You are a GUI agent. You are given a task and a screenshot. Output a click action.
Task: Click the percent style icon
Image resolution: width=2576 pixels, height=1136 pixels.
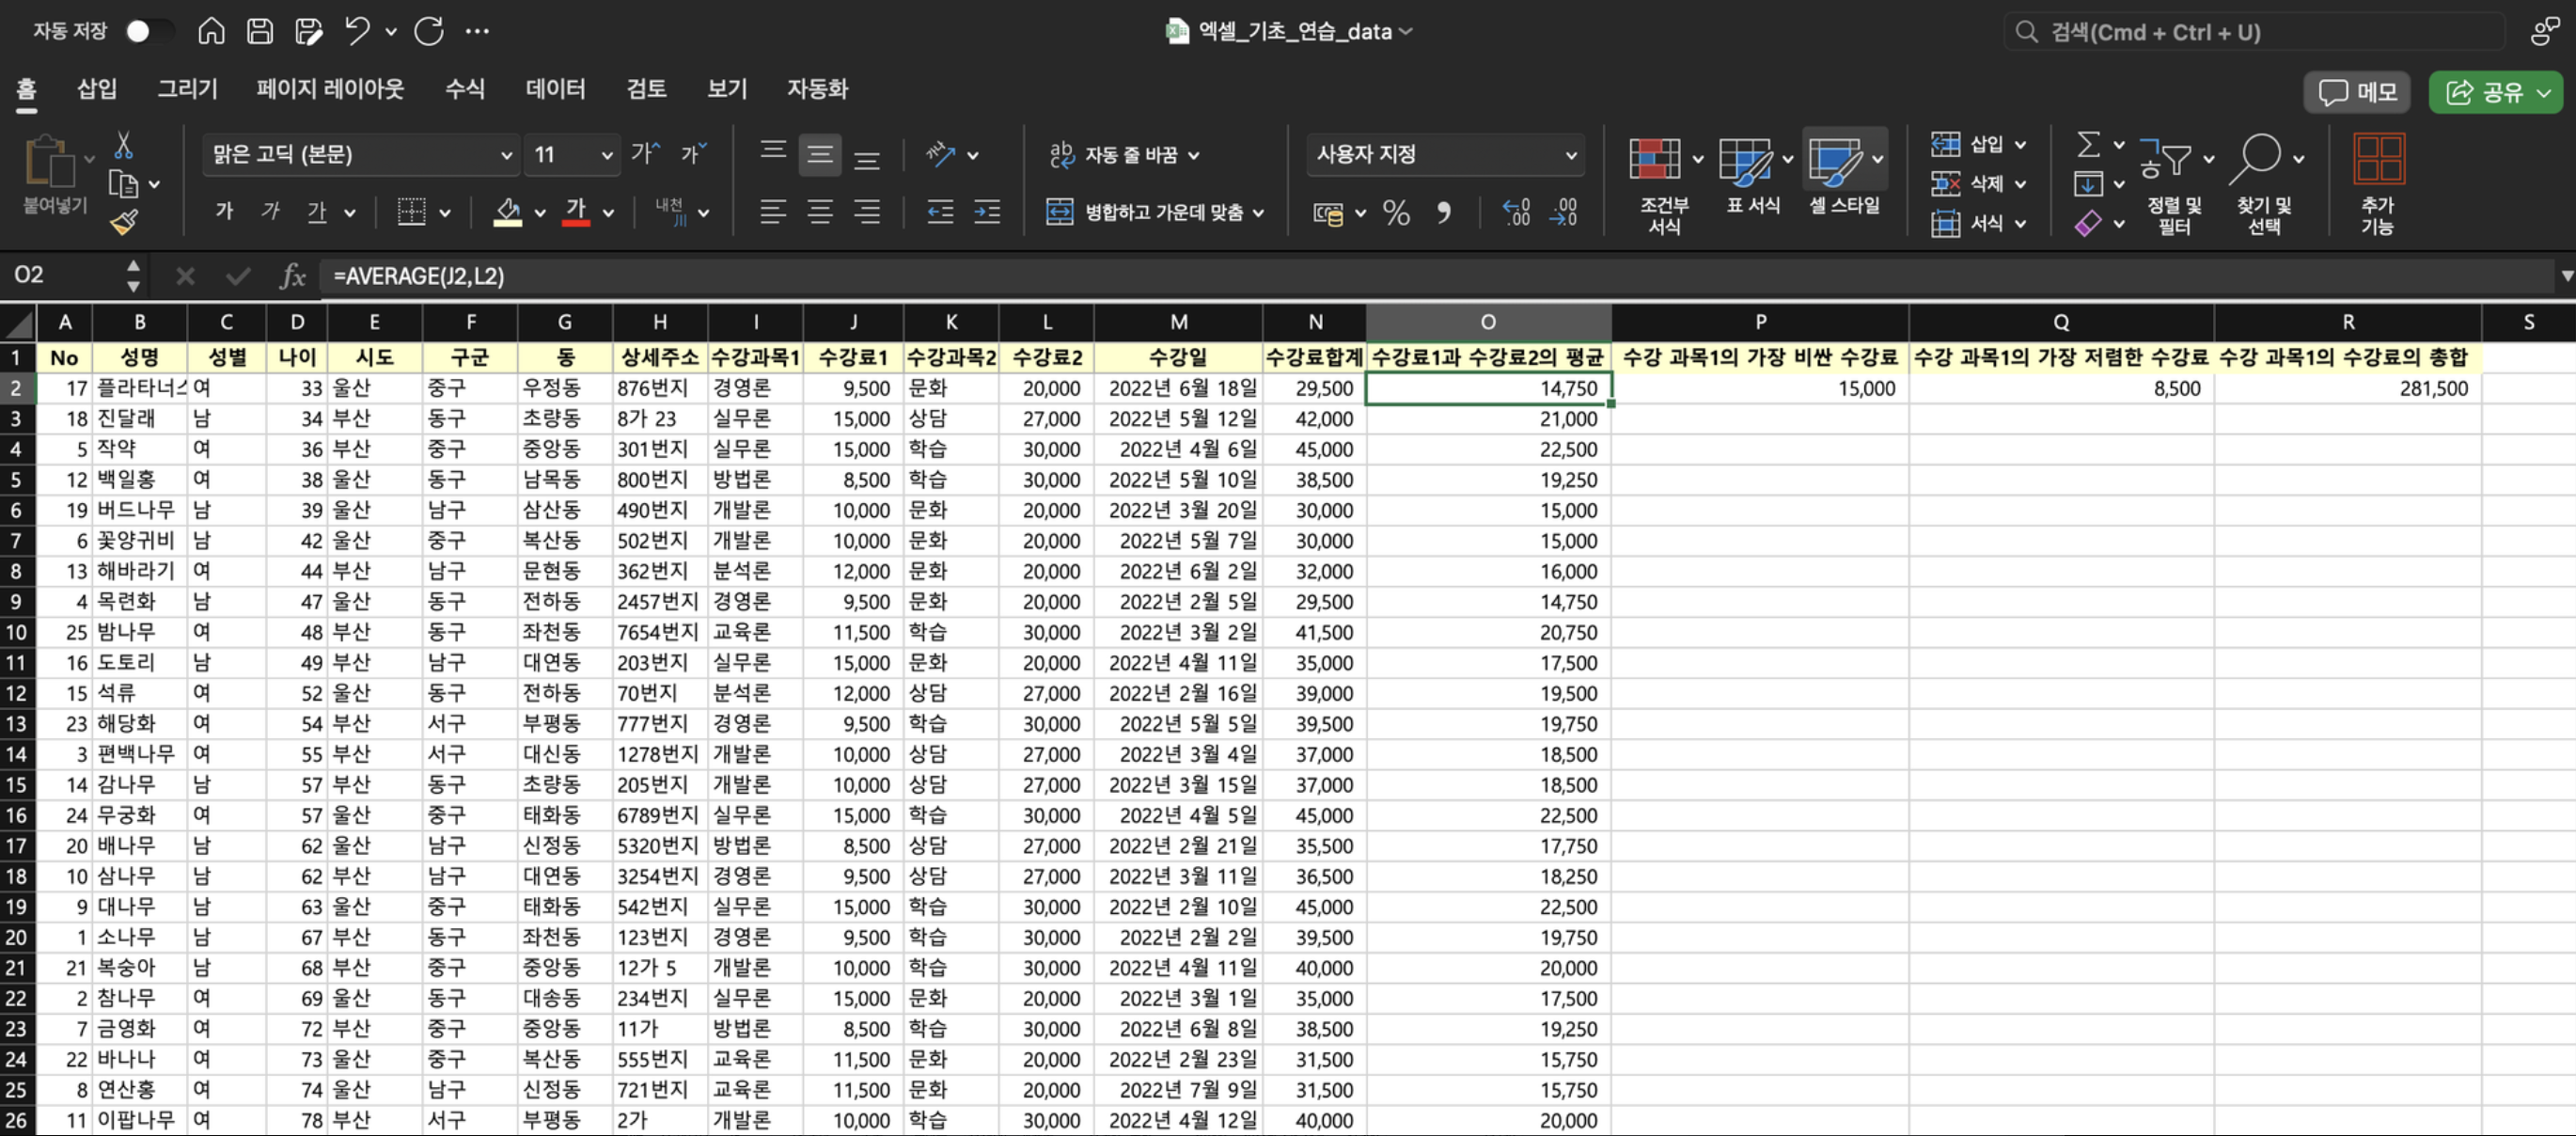click(x=1395, y=212)
